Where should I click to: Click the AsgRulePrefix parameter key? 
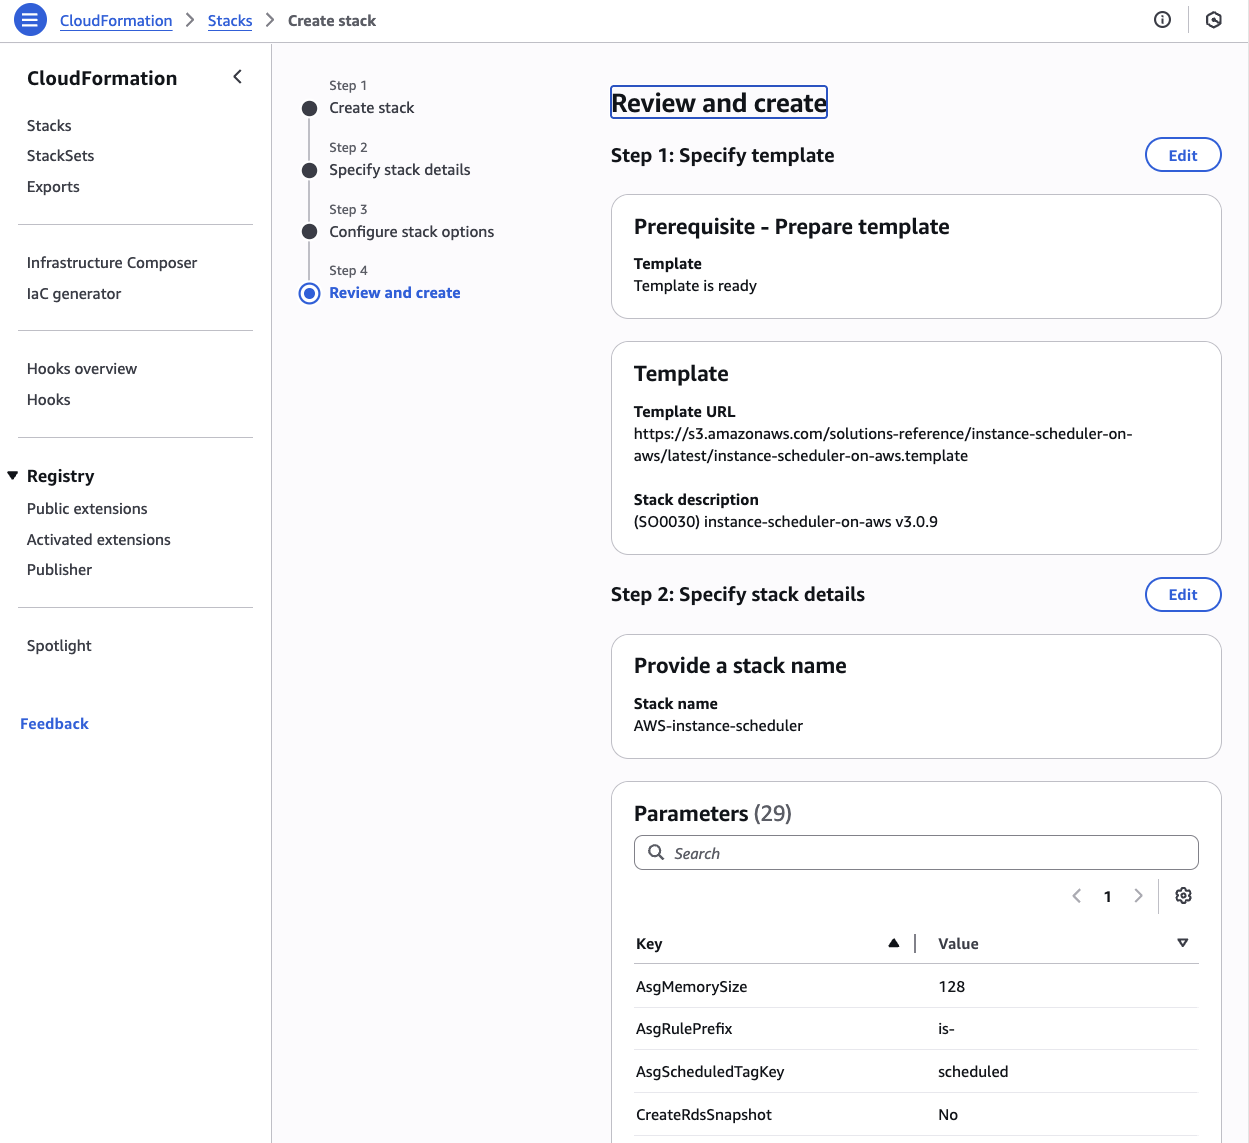pyautogui.click(x=684, y=1029)
